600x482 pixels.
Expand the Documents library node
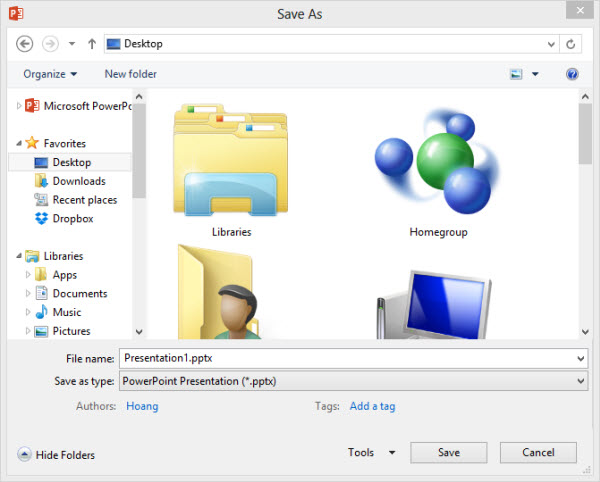click(27, 294)
